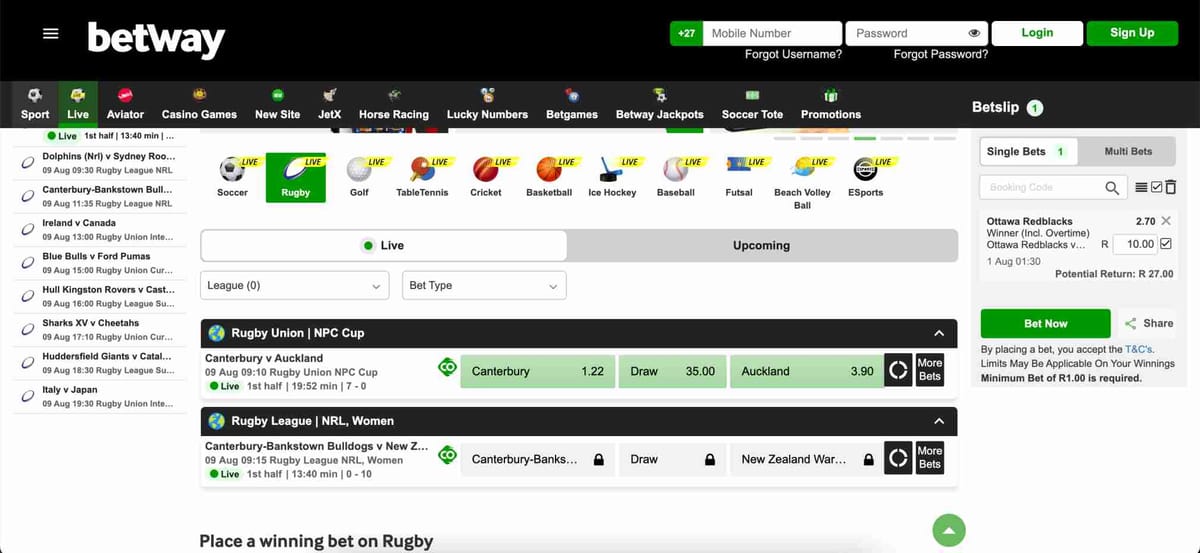Click the Password input field
The image size is (1200, 553).
click(916, 33)
